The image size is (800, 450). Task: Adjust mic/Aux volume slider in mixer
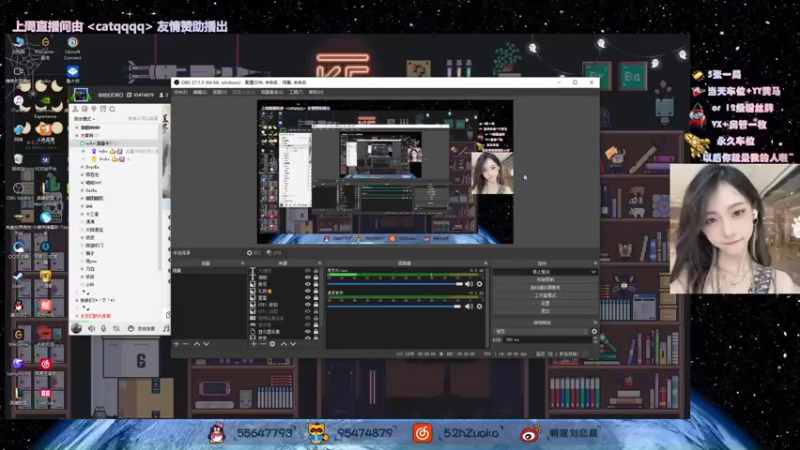click(395, 284)
